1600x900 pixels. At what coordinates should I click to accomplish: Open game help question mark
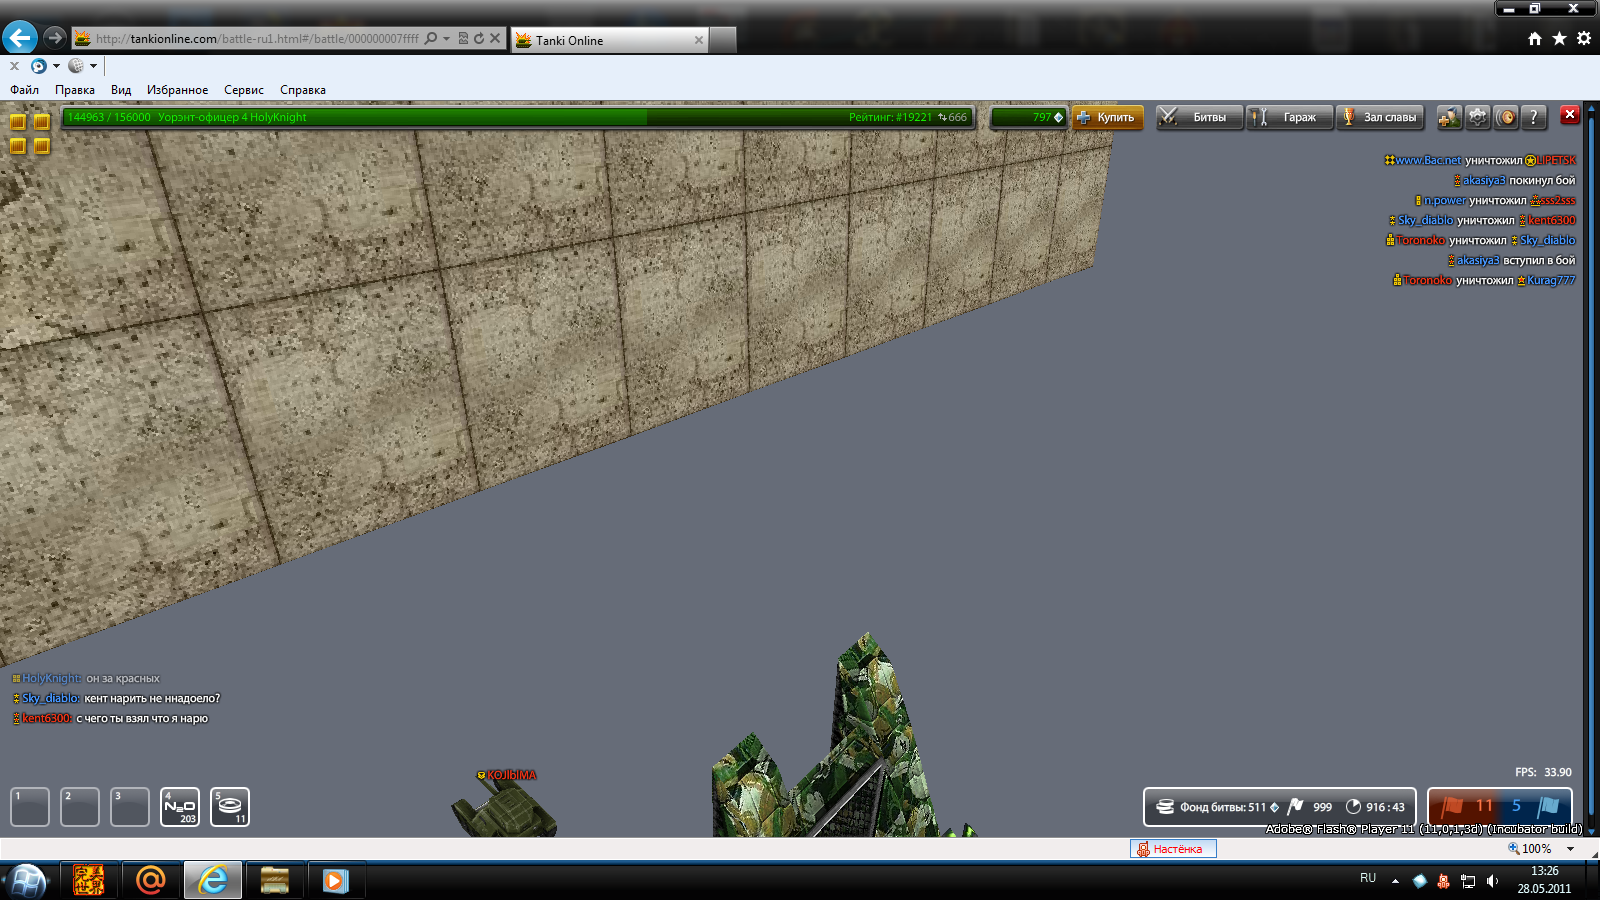tap(1534, 117)
